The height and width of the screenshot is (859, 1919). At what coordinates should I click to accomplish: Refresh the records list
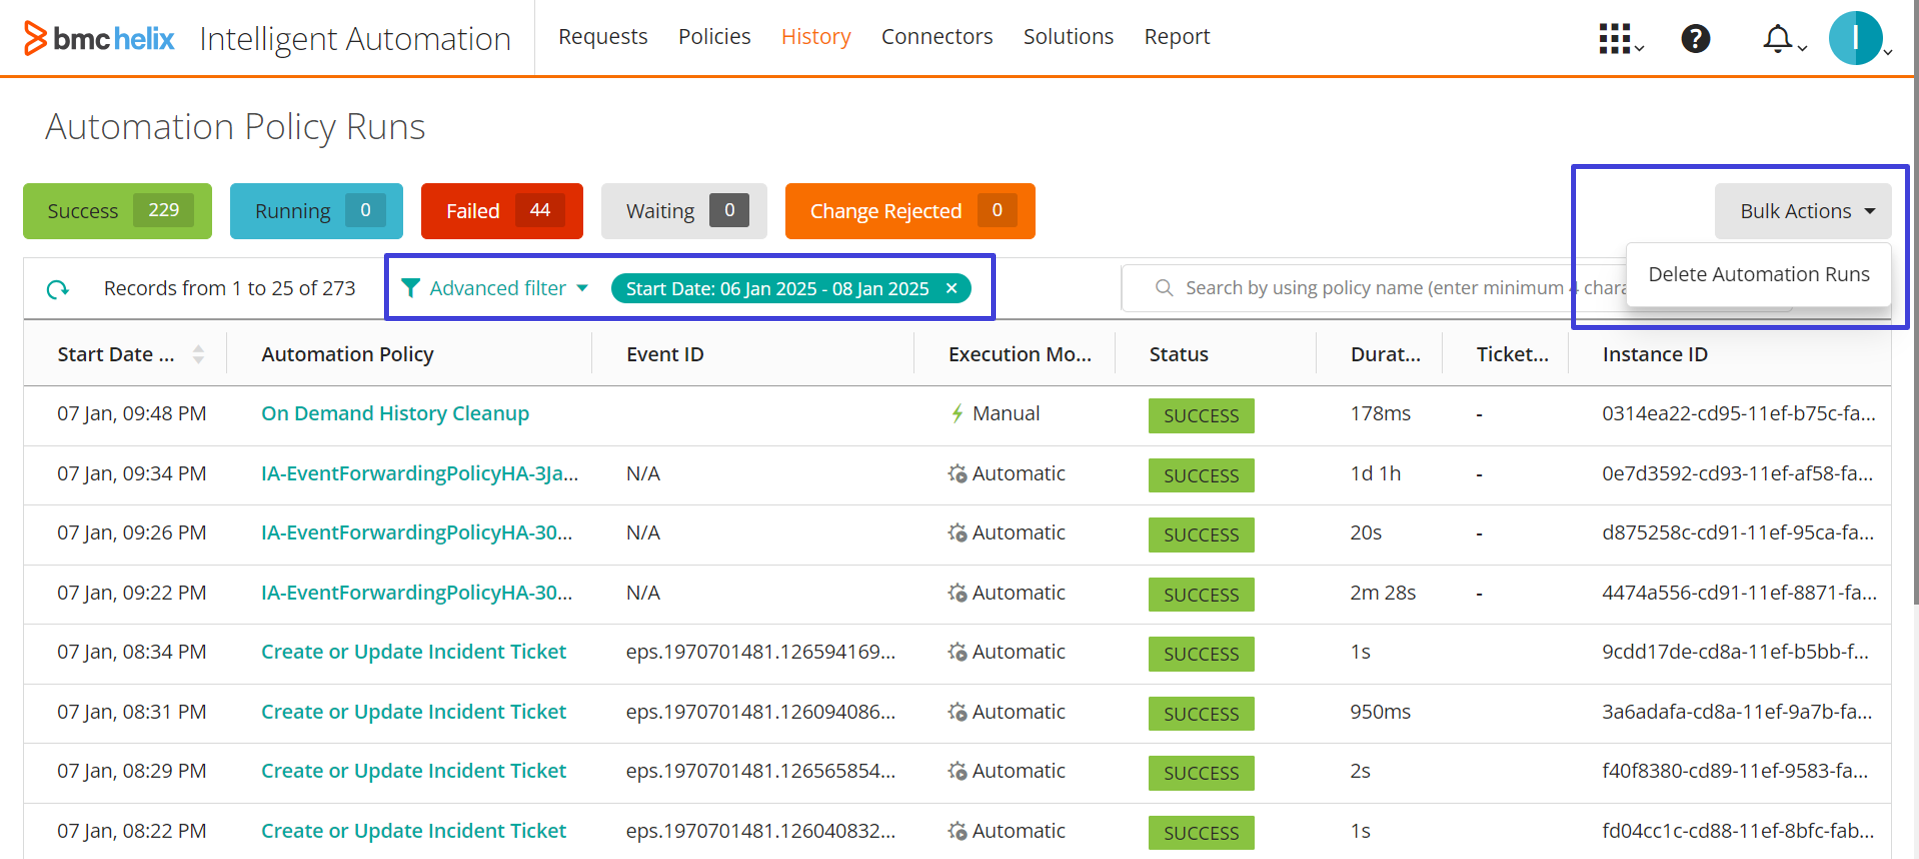pyautogui.click(x=58, y=289)
